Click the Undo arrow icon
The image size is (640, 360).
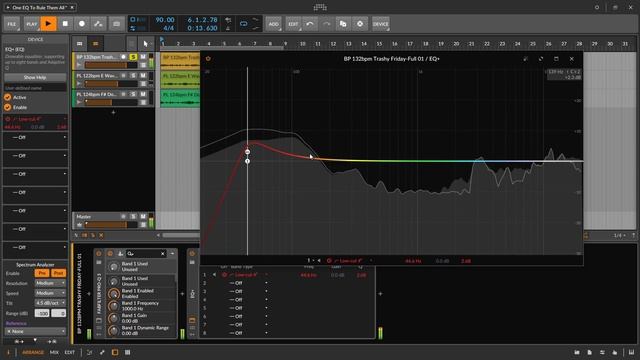pos(310,24)
